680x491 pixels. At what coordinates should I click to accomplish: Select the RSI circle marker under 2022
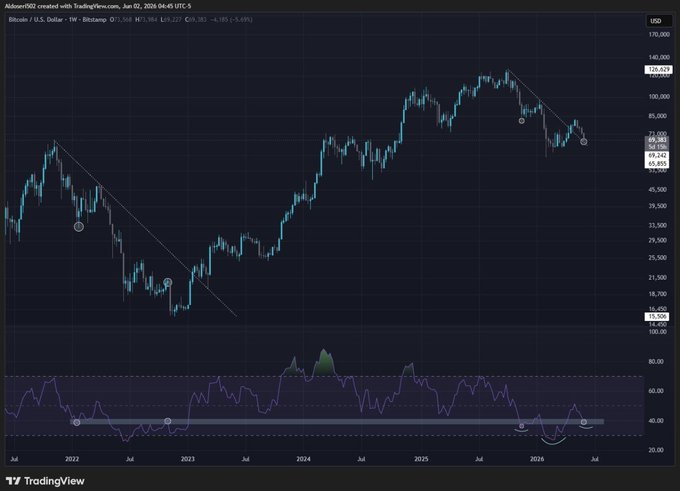[x=76, y=422]
